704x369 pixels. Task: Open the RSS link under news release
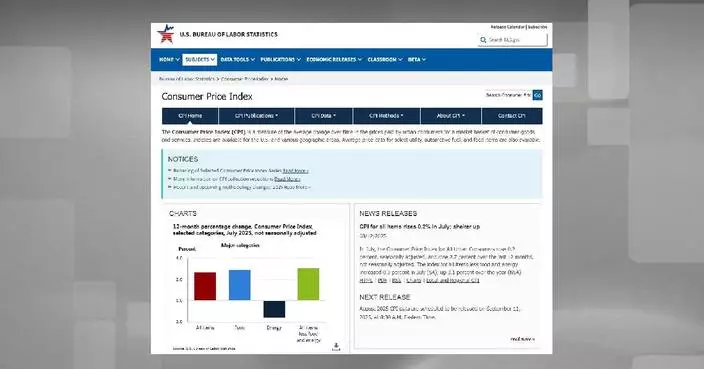396,281
